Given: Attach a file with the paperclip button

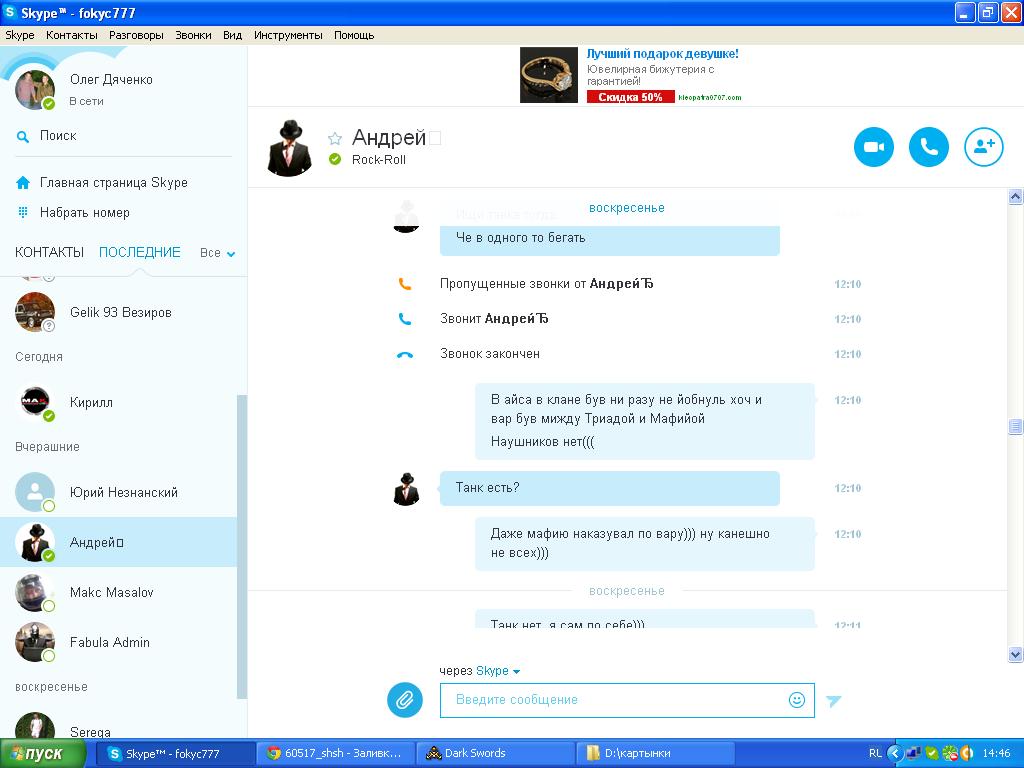Looking at the screenshot, I should click(405, 700).
